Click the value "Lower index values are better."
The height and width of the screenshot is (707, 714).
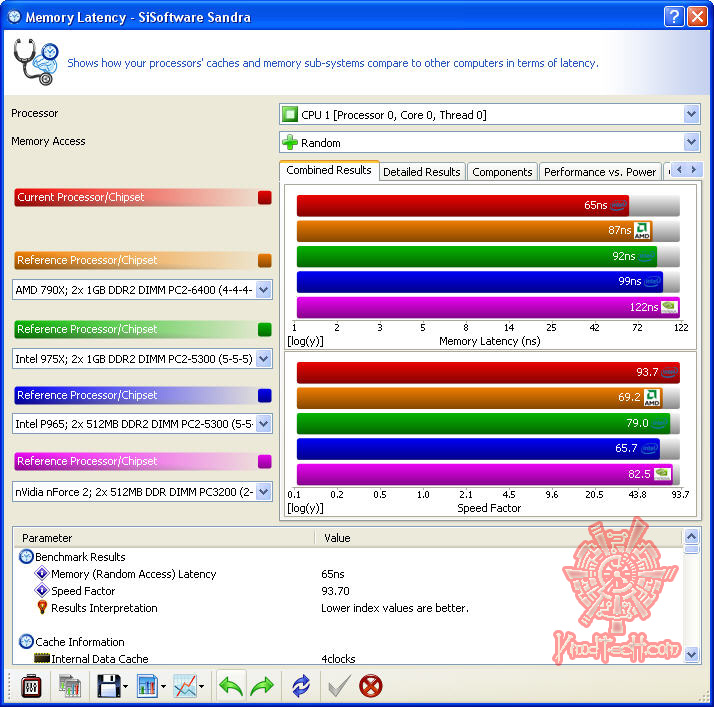pos(395,608)
